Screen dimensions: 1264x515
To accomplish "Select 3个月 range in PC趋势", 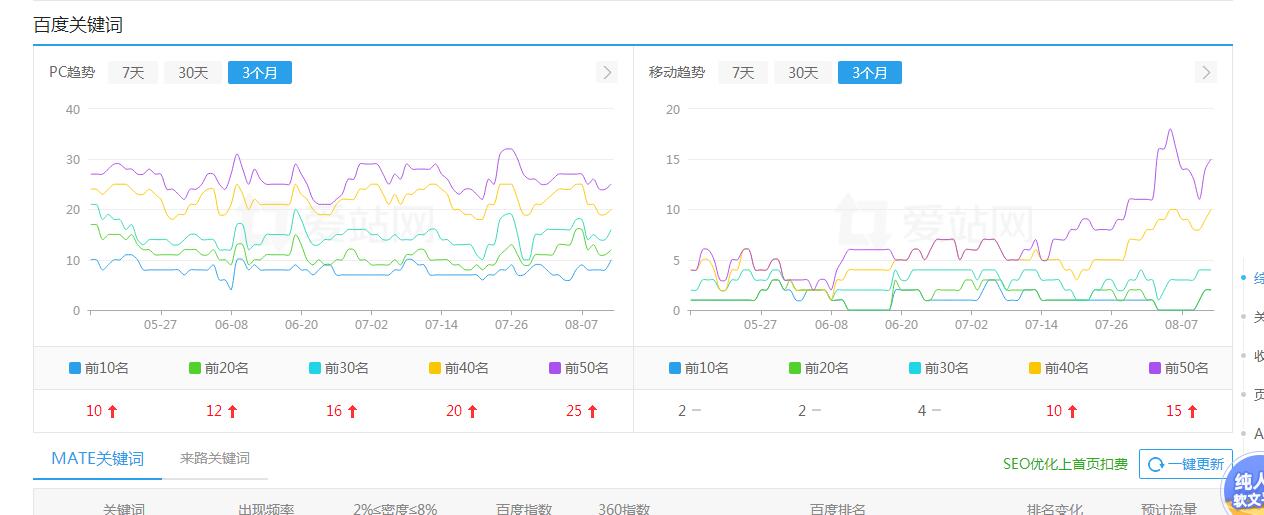I will (x=260, y=72).
